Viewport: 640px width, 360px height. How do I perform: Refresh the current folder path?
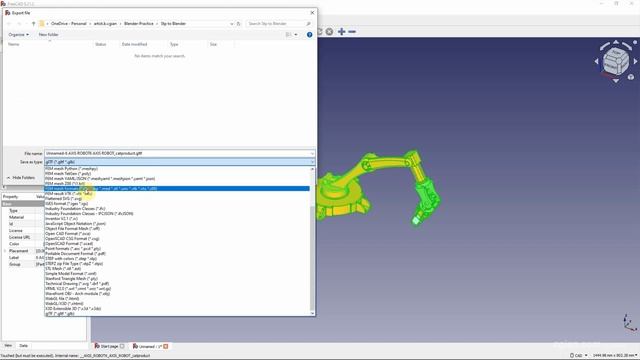[239, 24]
